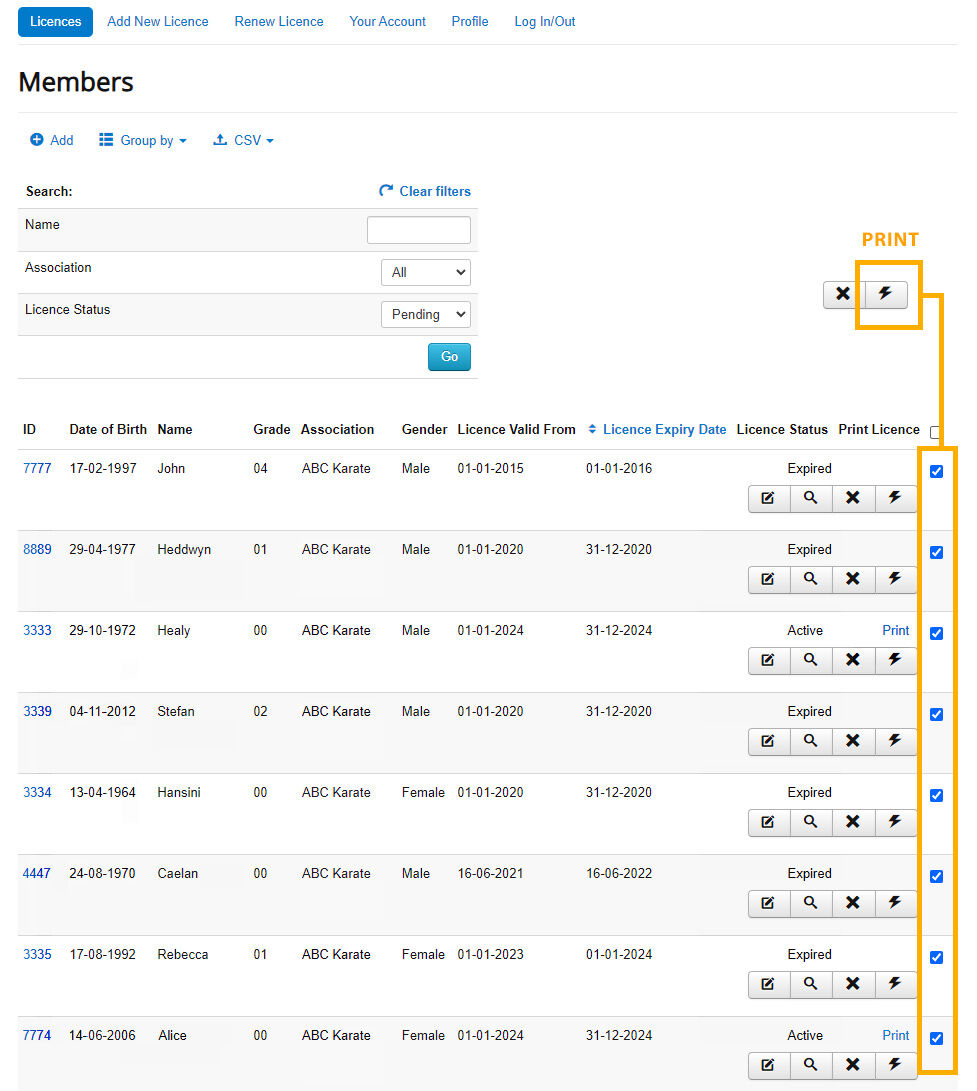Click edit icon for member Caelan

(768, 903)
